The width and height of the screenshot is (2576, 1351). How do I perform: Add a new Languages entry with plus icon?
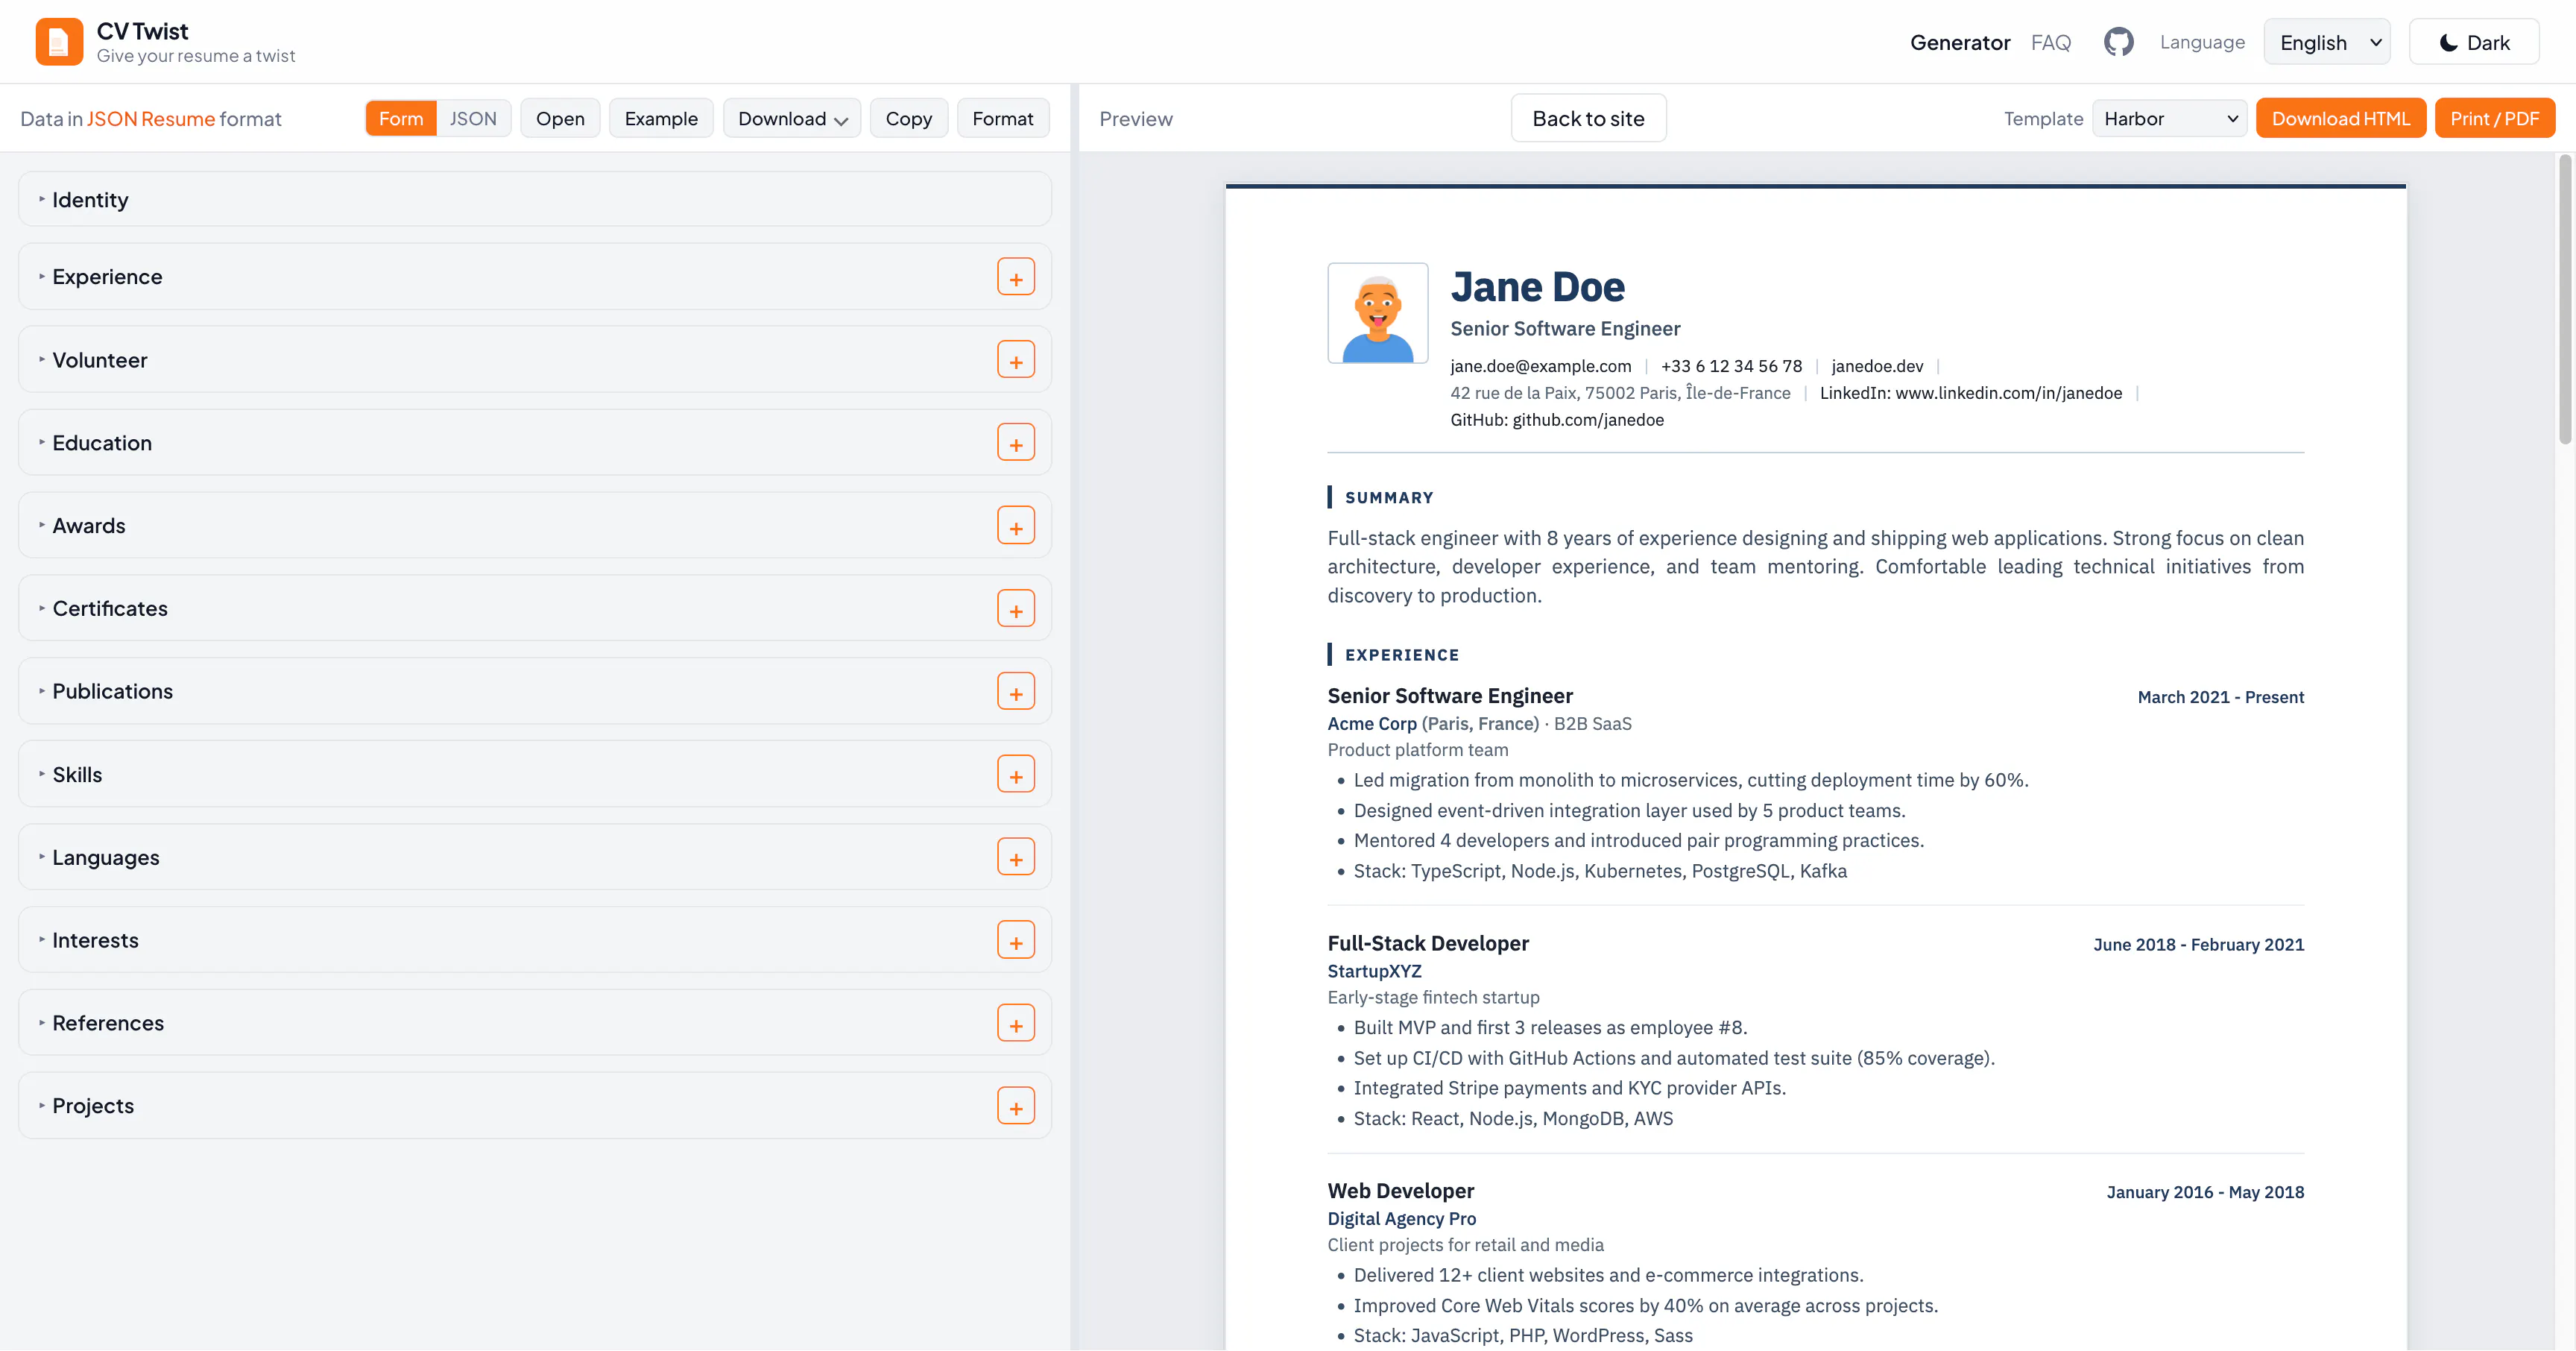(1015, 858)
